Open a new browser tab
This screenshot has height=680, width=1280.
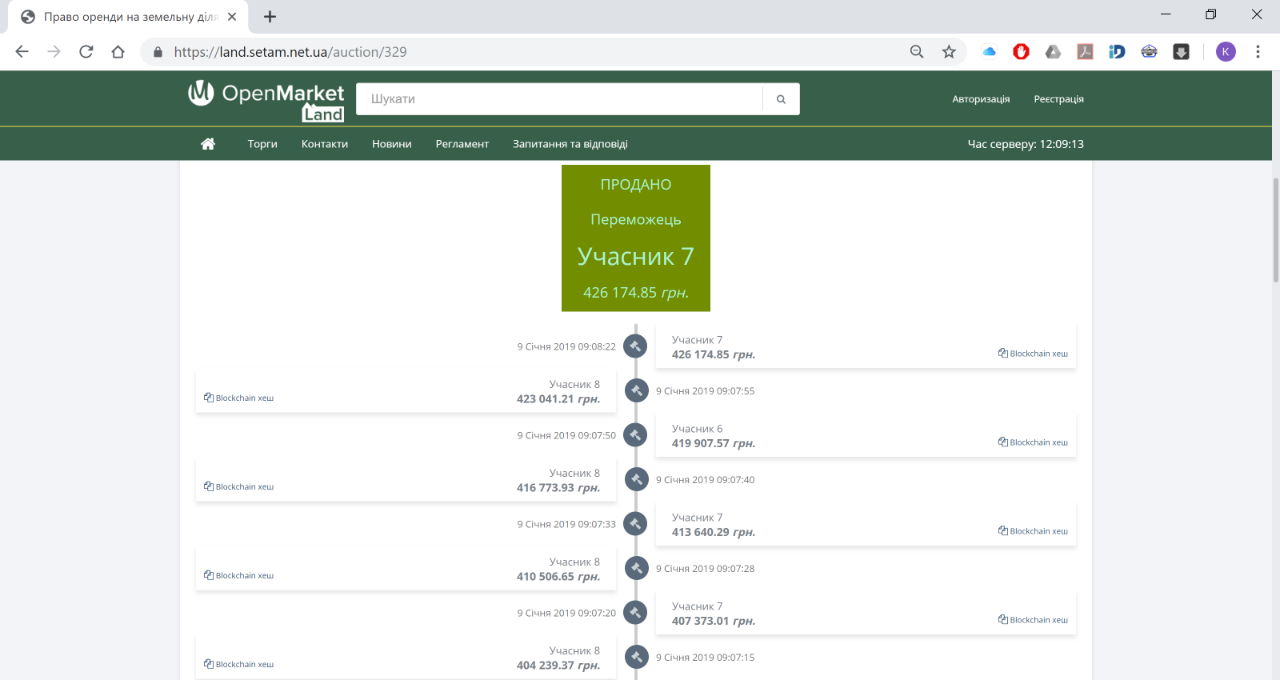point(270,16)
